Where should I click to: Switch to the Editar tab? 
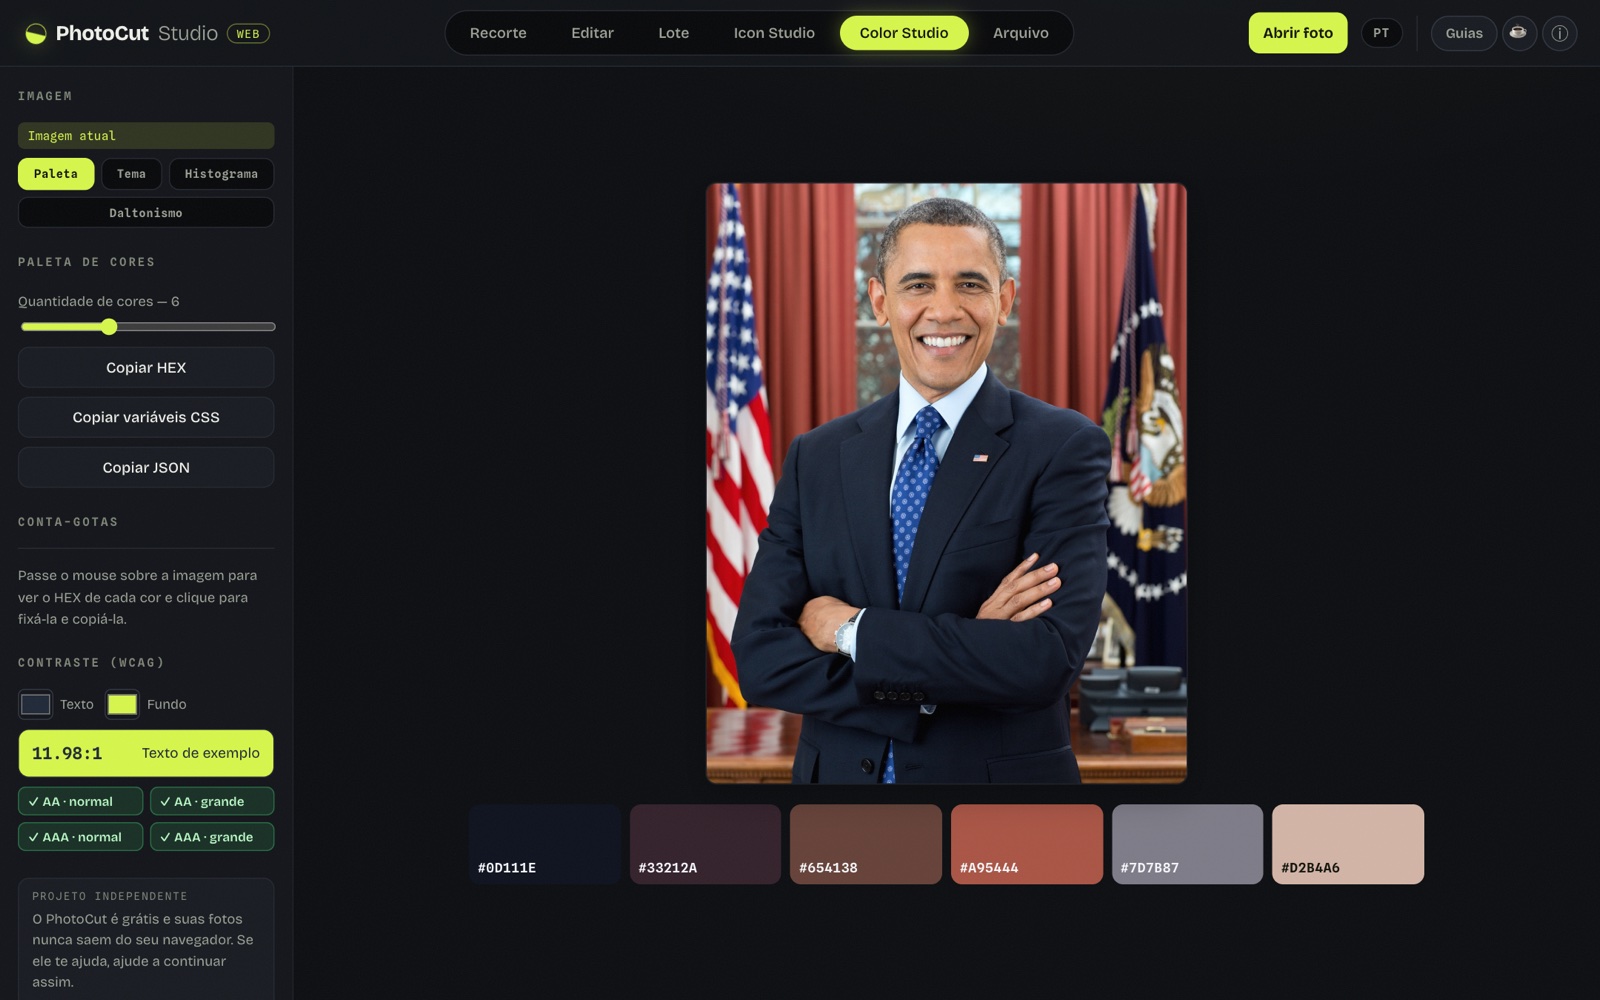click(x=592, y=33)
